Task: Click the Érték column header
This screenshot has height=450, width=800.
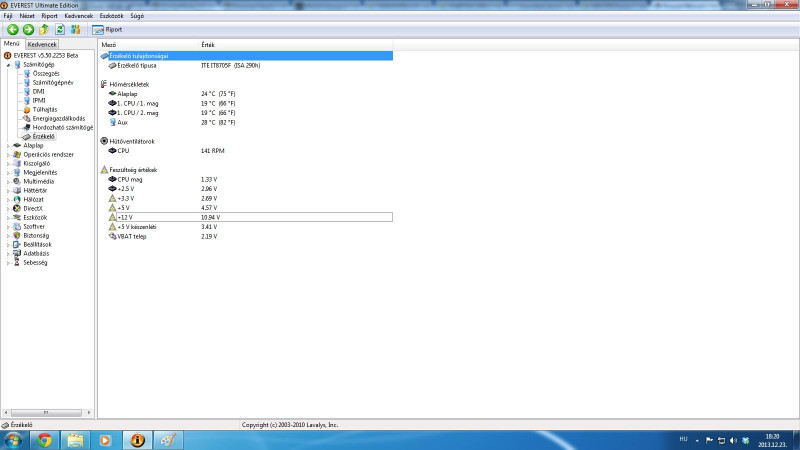Action: [296, 45]
